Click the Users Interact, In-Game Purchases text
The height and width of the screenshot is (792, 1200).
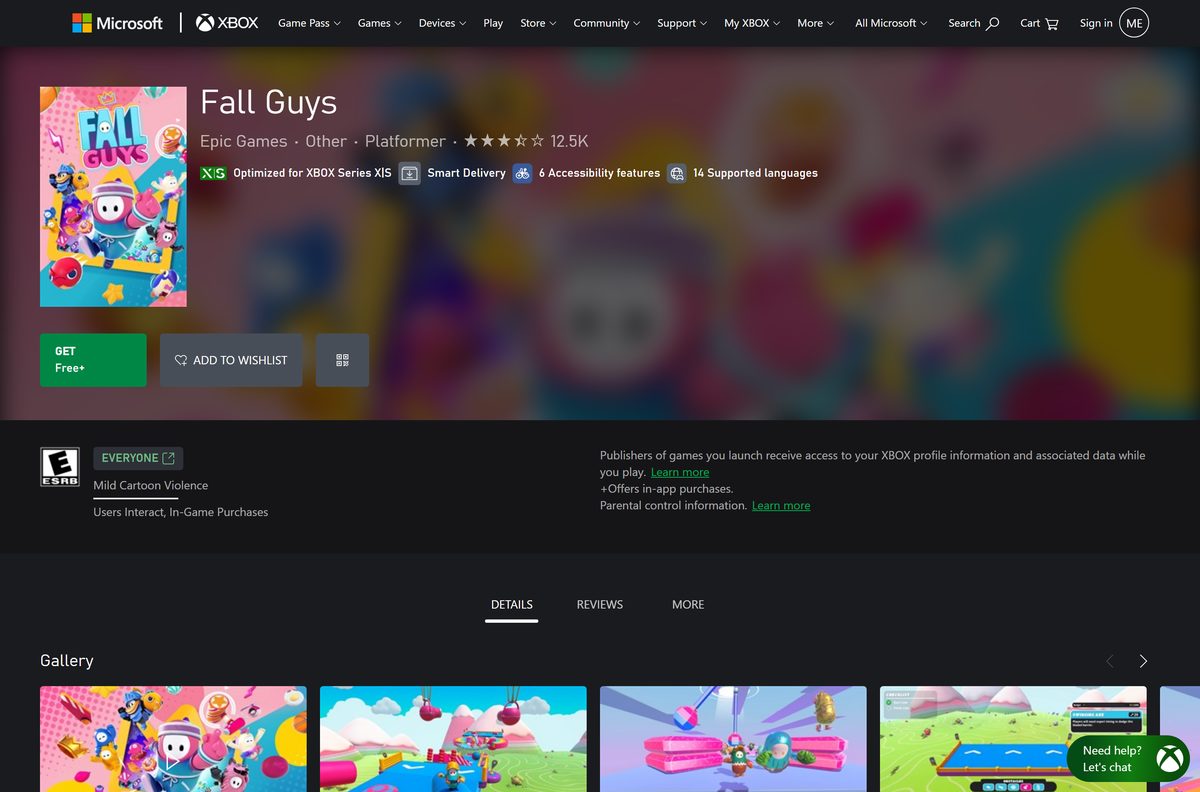tap(181, 512)
